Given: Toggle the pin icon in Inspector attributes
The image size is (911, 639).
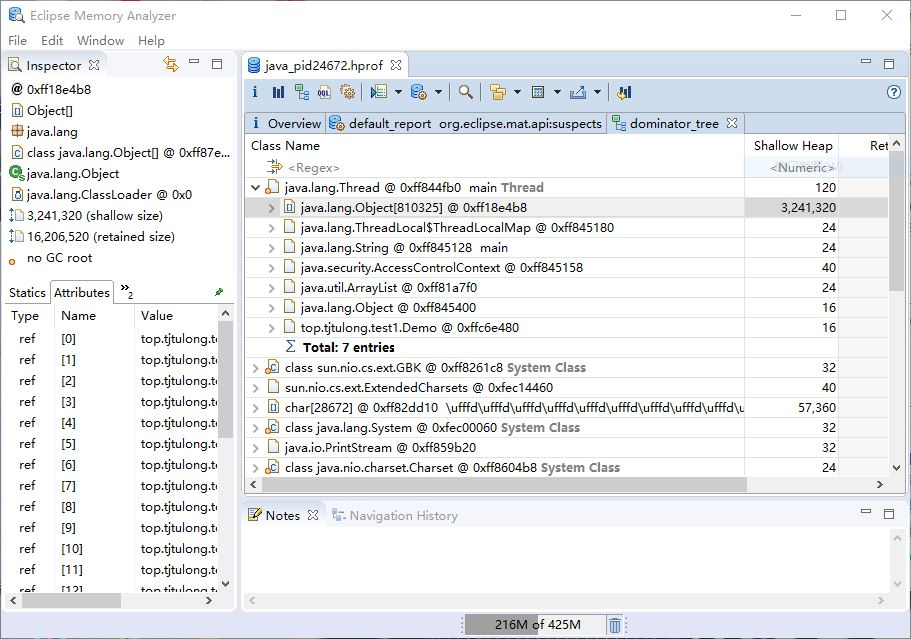Looking at the screenshot, I should pos(219,292).
